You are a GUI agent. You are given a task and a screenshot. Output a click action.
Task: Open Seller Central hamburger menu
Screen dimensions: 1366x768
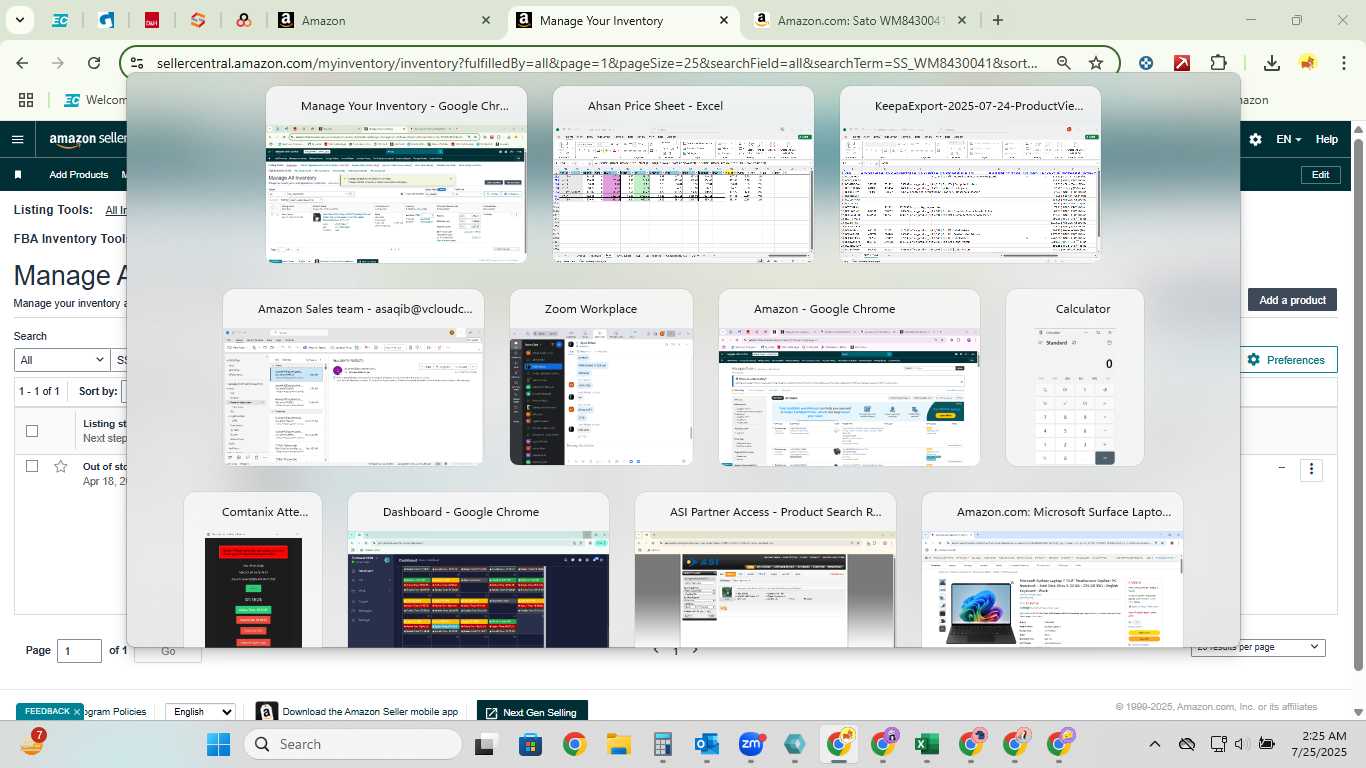point(17,140)
